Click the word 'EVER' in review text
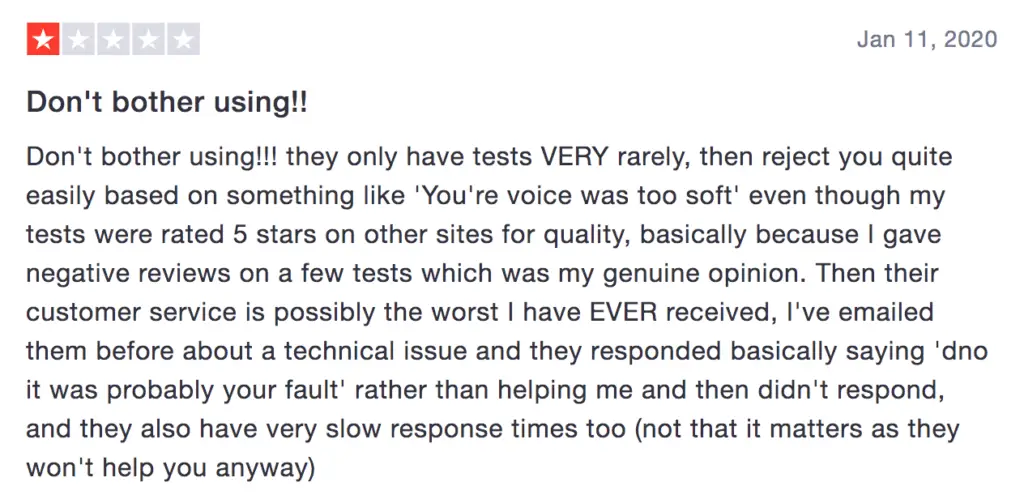The image size is (1024, 499). pyautogui.click(x=621, y=313)
